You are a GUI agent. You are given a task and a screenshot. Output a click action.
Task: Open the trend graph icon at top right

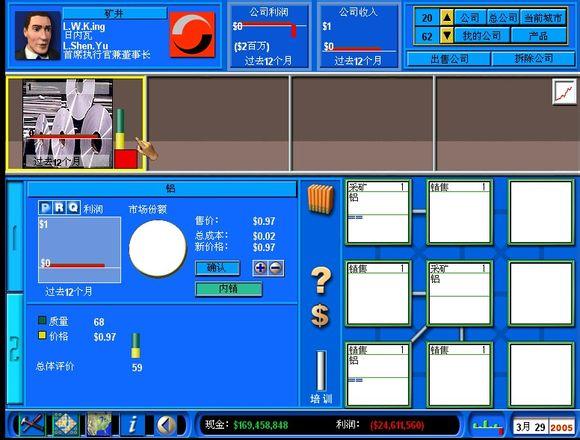564,92
